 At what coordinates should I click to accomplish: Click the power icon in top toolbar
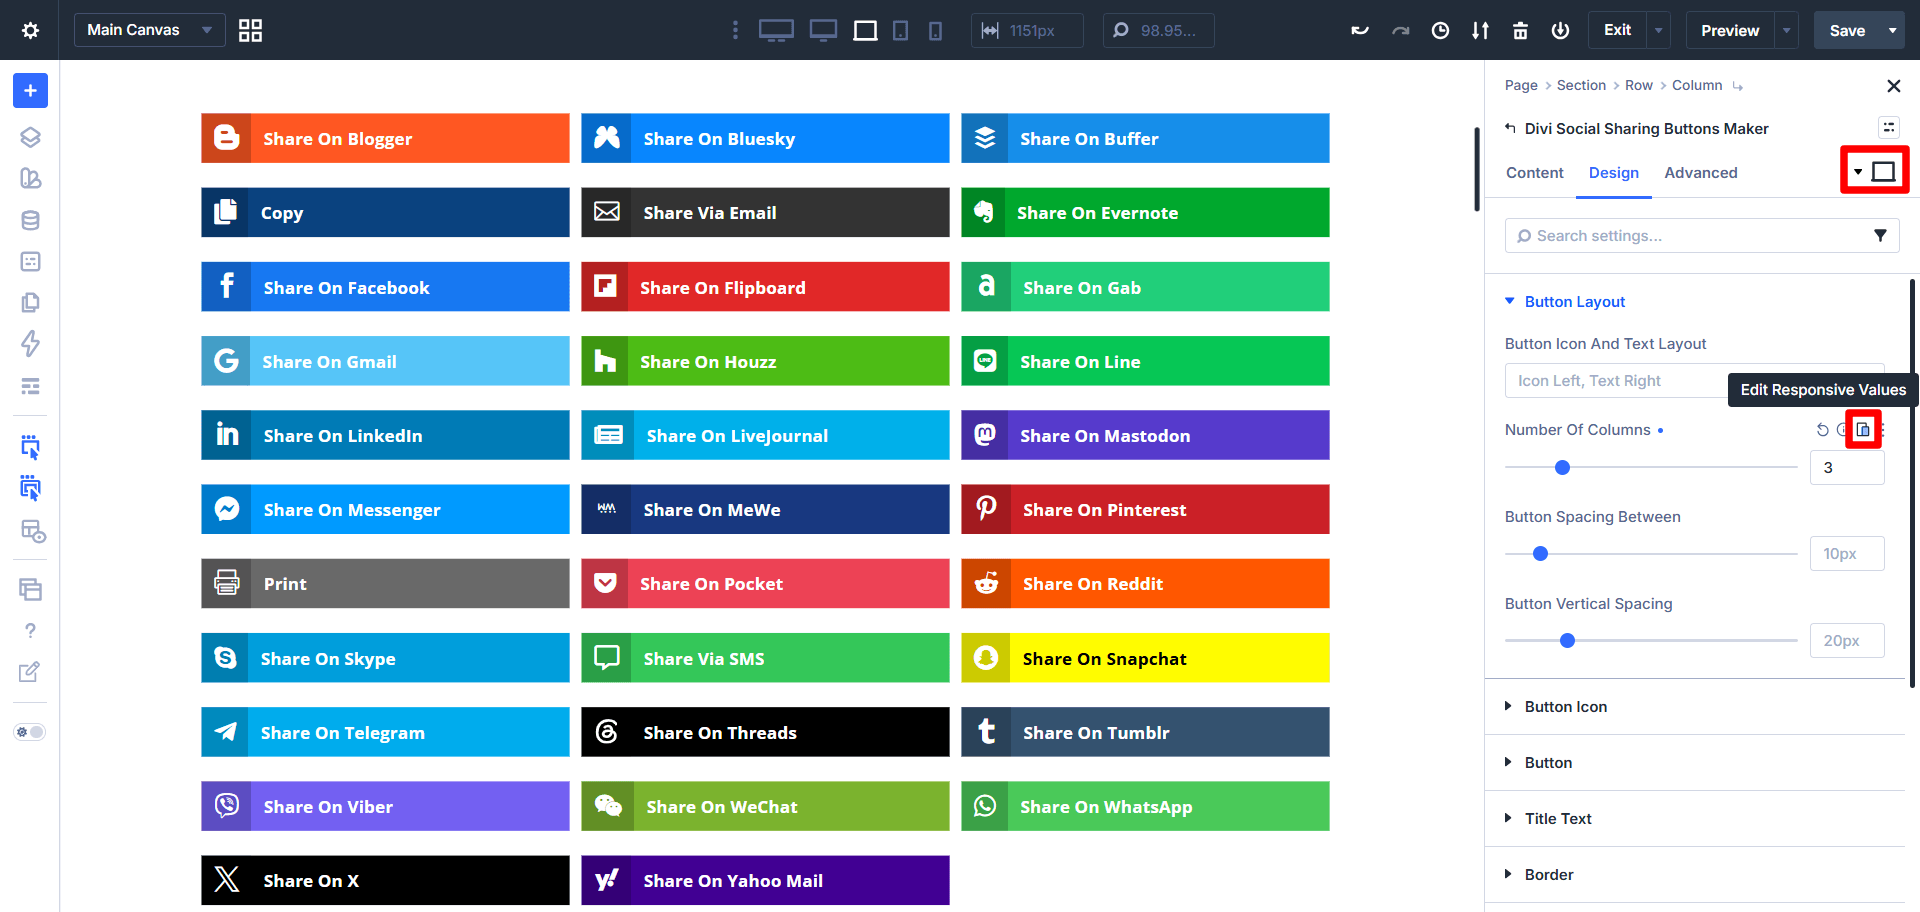tap(1560, 30)
